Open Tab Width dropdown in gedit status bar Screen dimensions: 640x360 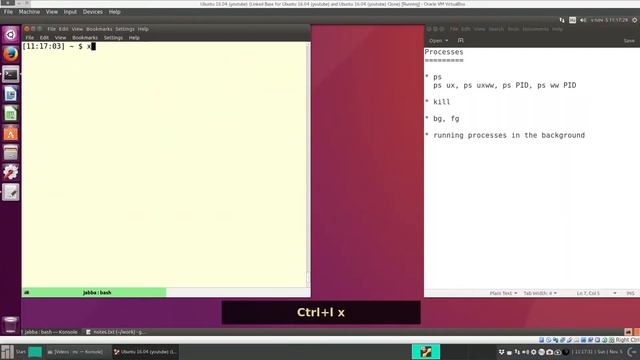click(540, 293)
